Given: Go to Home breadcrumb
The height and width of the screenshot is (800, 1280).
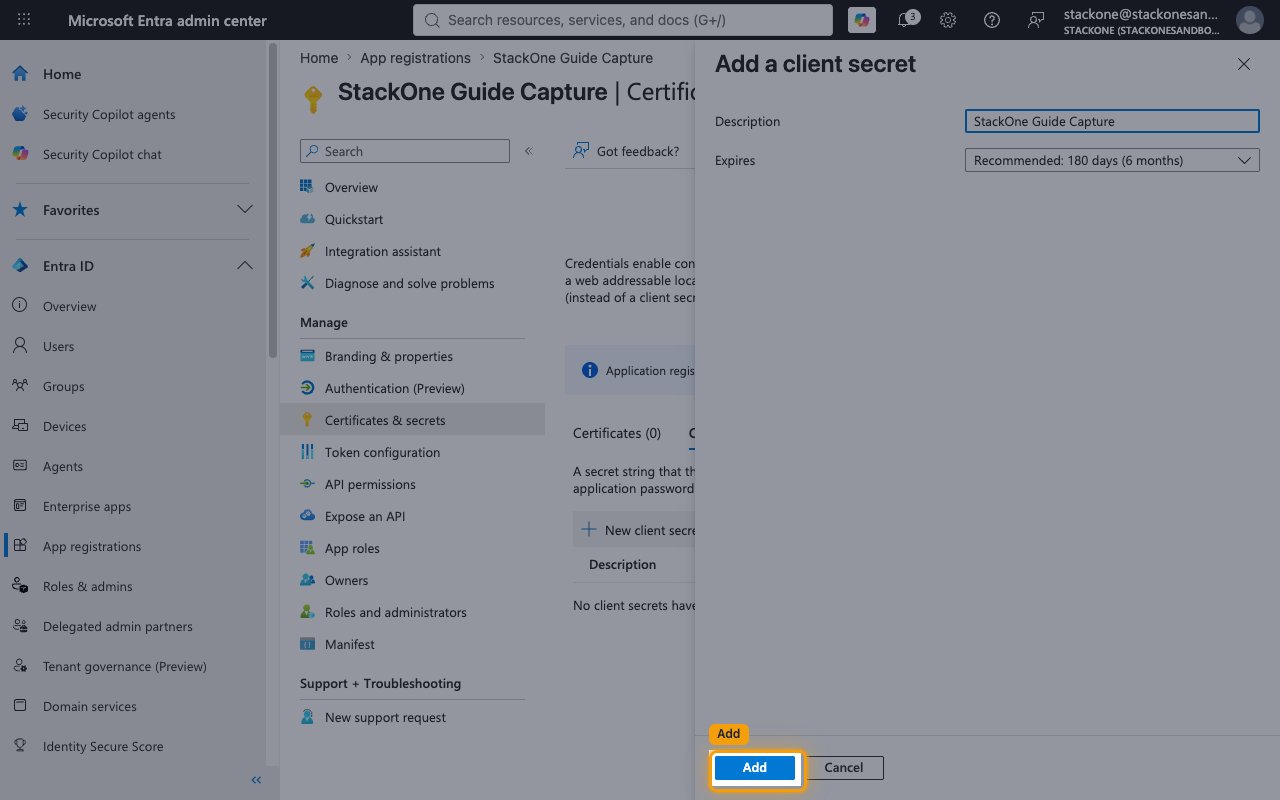Looking at the screenshot, I should [x=319, y=58].
